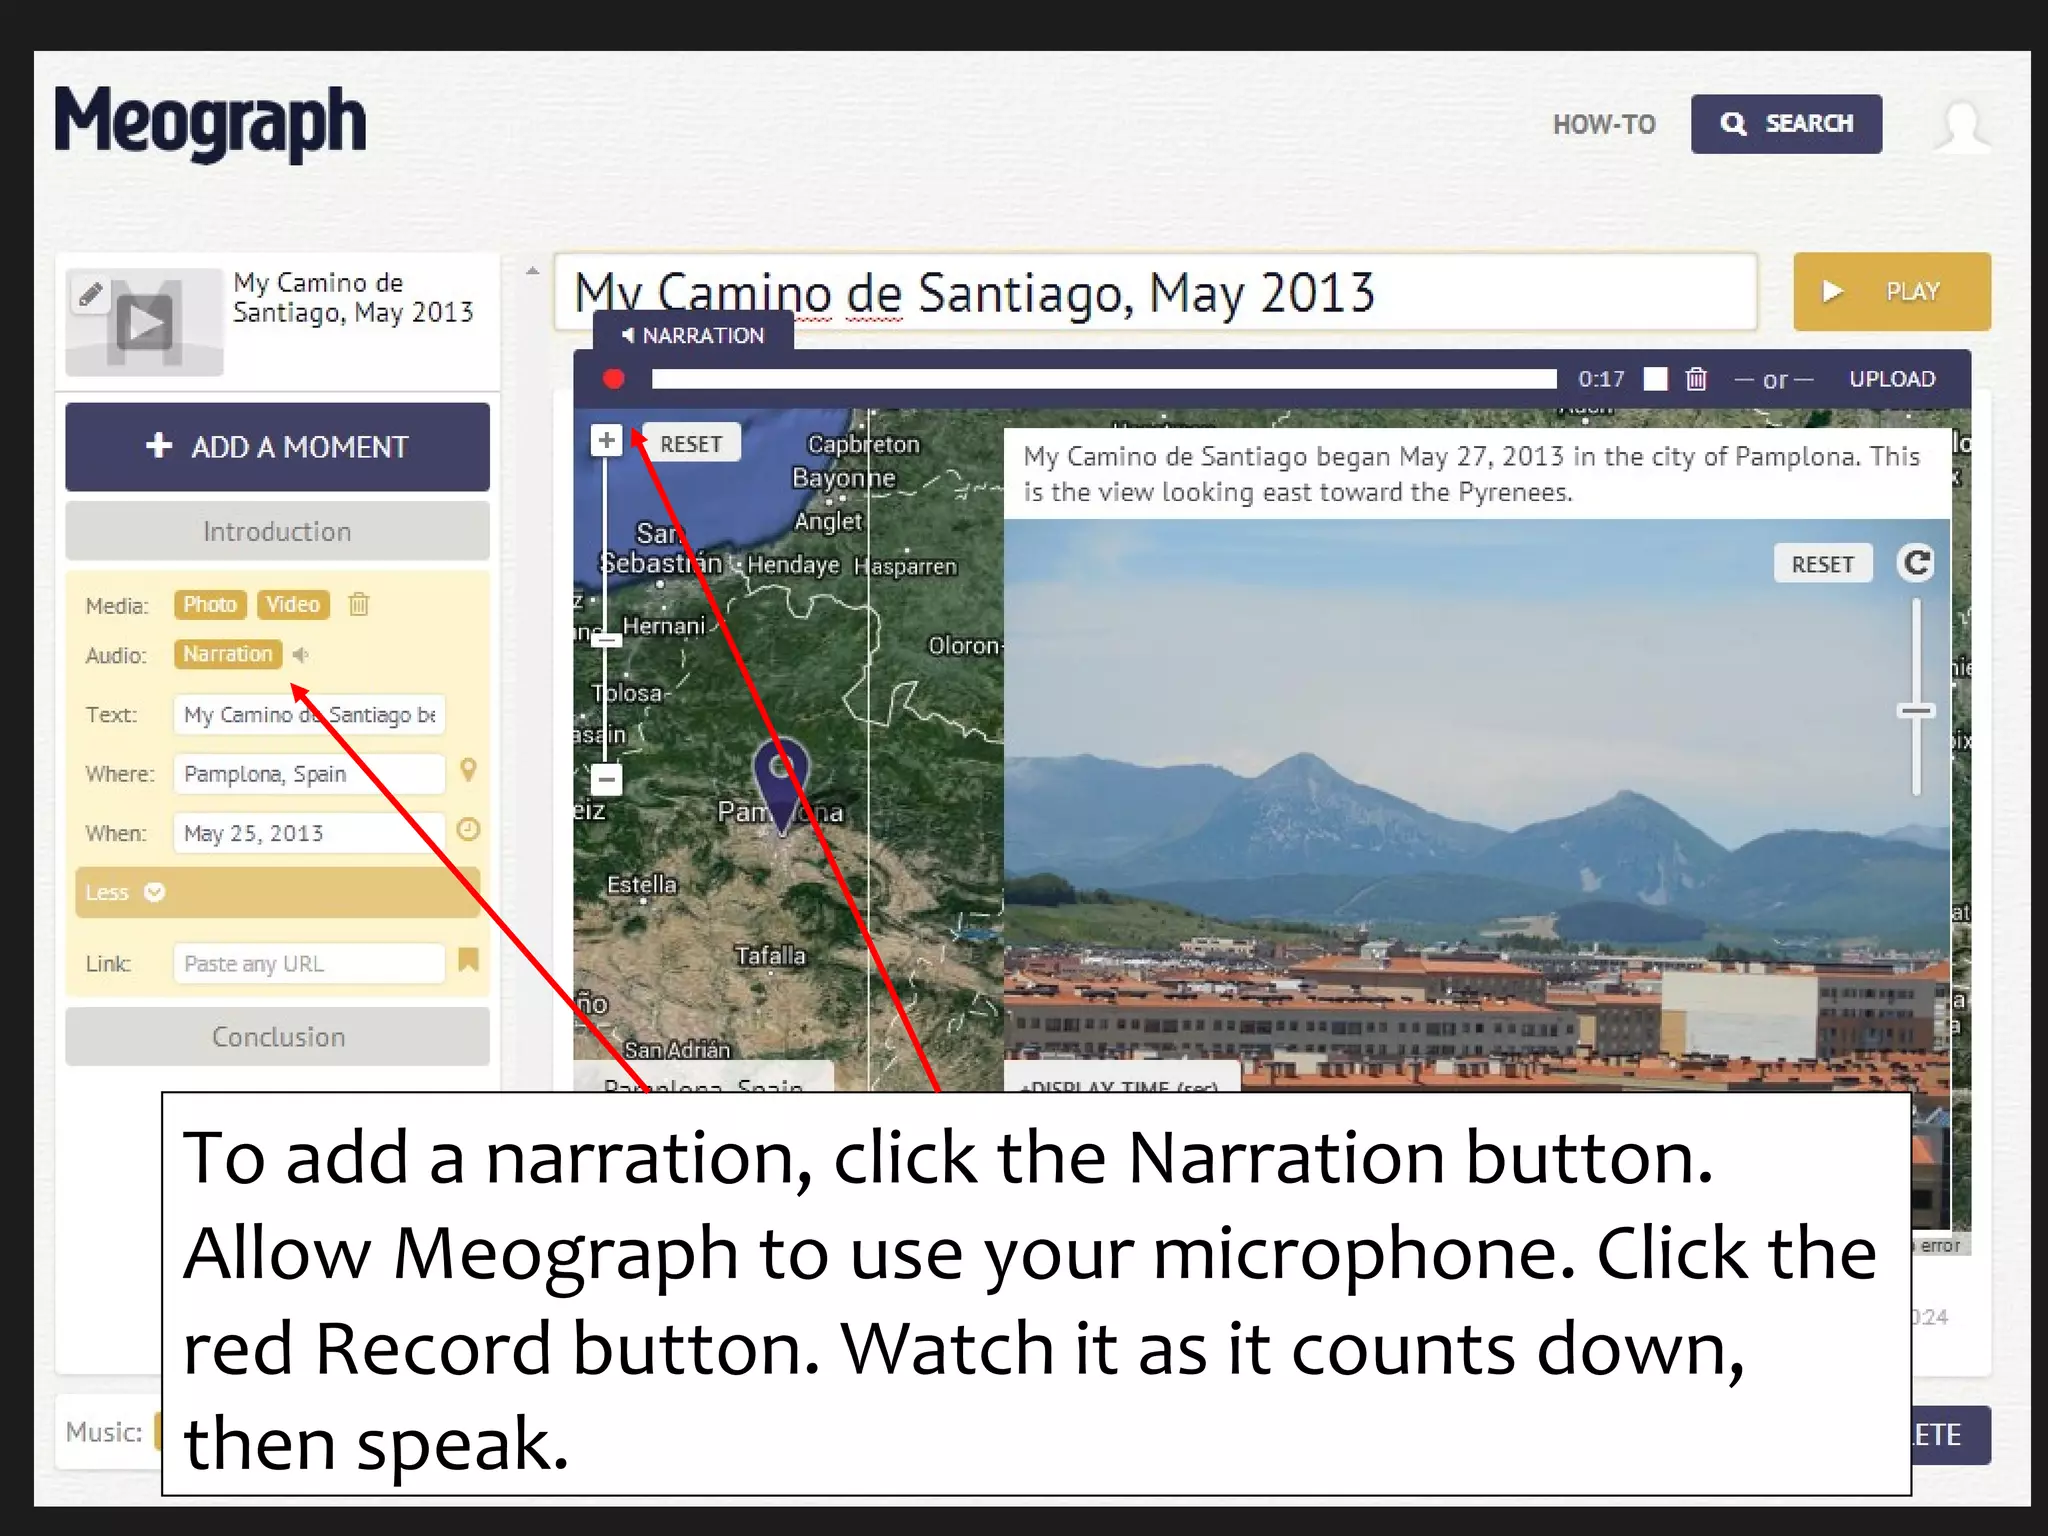
Task: Edit the Meograph title field
Action: click(1156, 292)
